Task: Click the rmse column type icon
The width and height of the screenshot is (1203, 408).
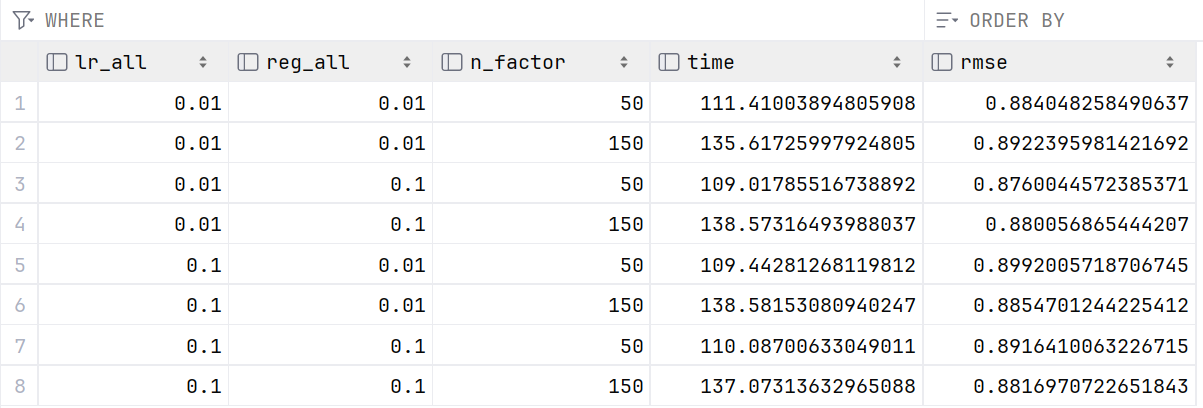Action: point(941,62)
